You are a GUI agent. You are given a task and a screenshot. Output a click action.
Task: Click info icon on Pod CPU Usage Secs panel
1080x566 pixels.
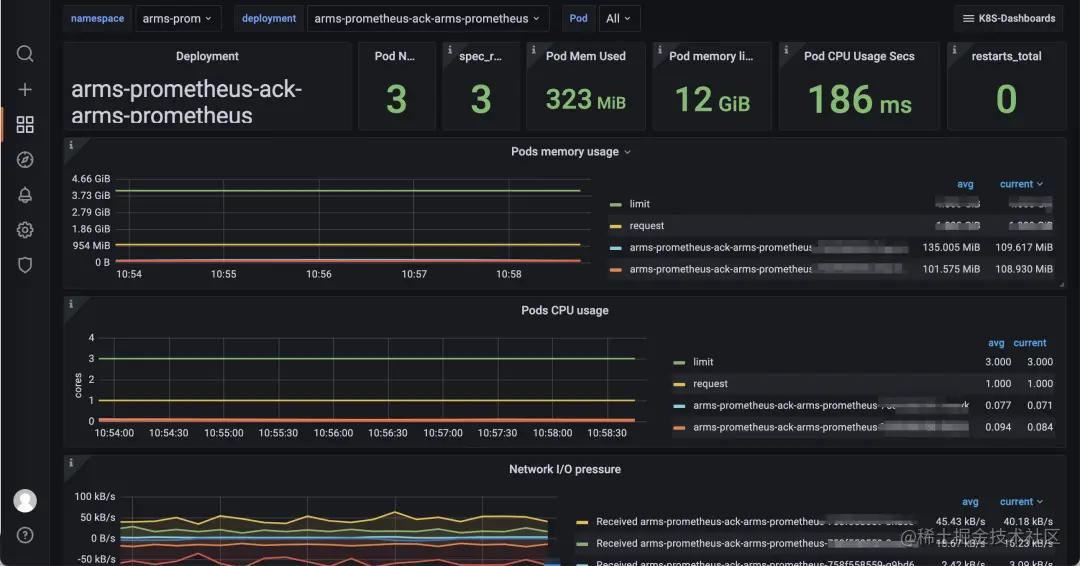click(786, 50)
